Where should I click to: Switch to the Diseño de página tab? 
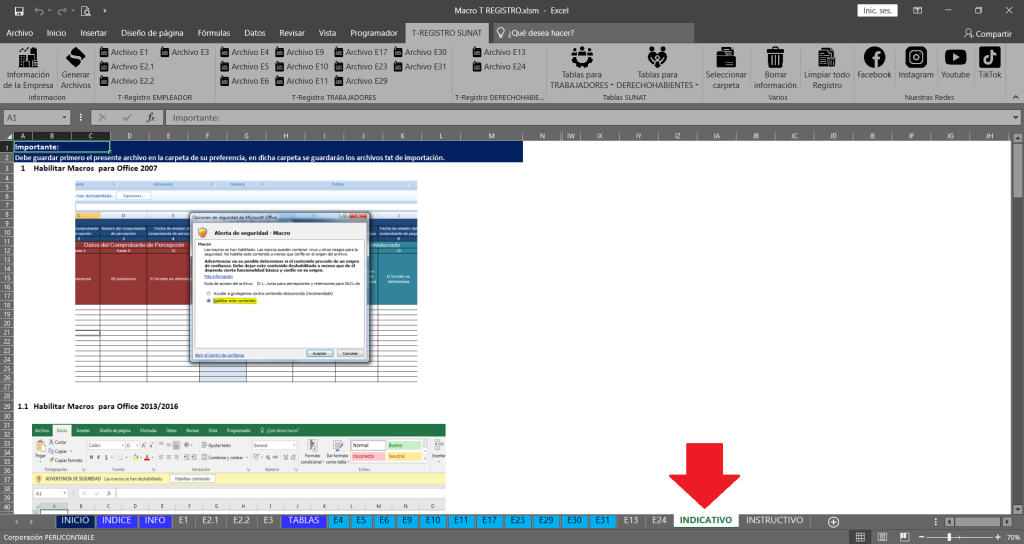click(152, 33)
